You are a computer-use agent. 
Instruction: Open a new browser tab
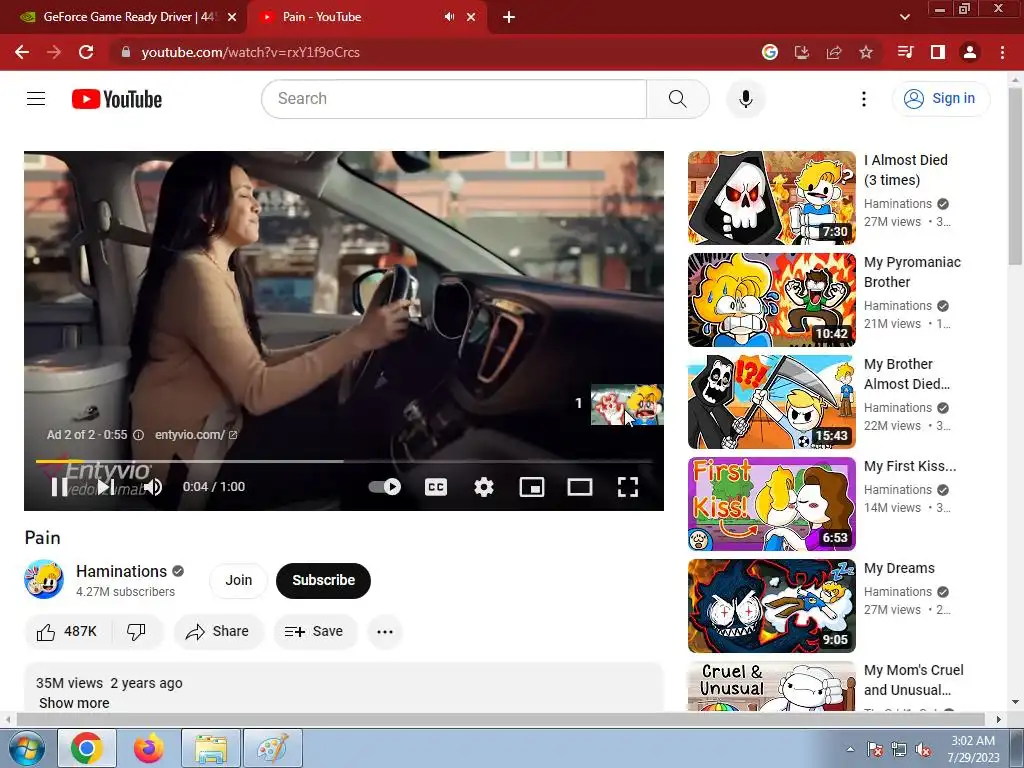pyautogui.click(x=509, y=18)
